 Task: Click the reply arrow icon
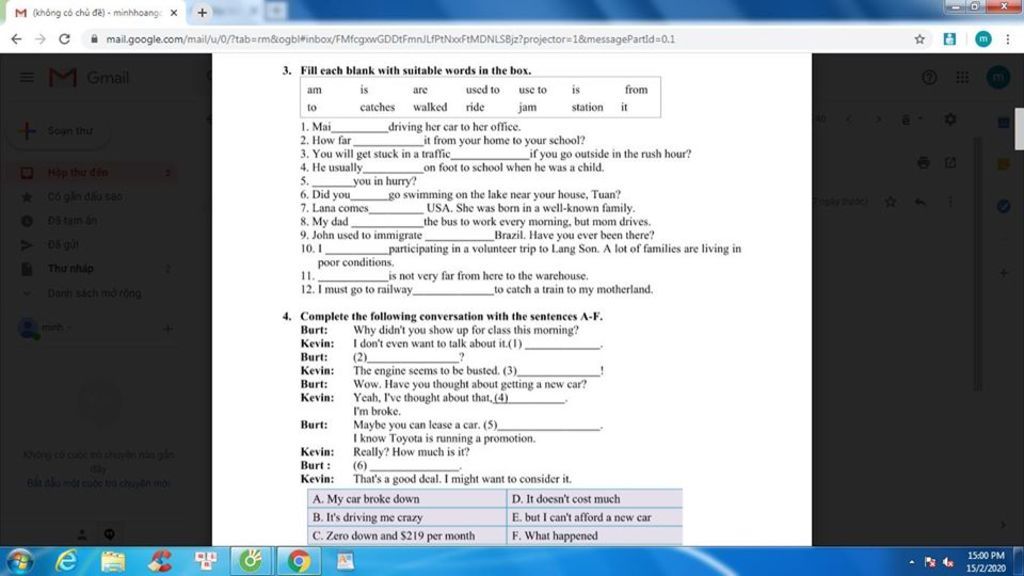(920, 202)
